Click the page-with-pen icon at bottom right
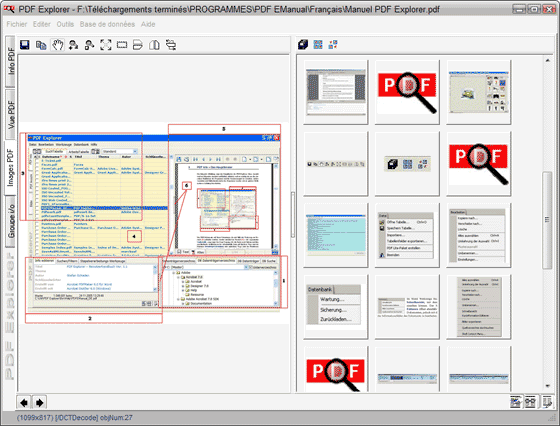 (x=546, y=402)
